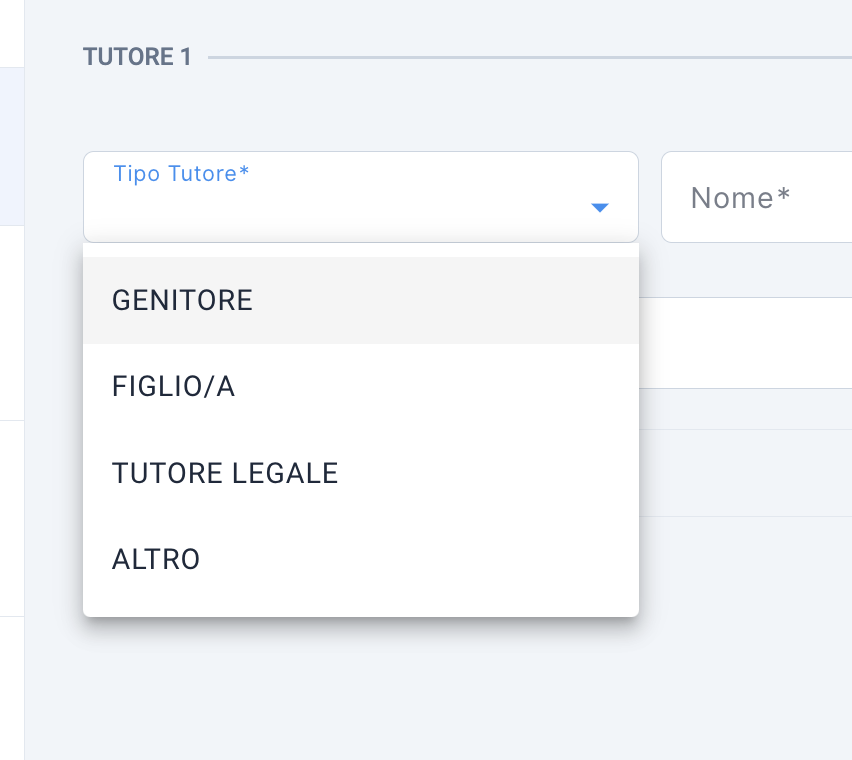The width and height of the screenshot is (852, 760).
Task: Click the Nome* placeholder text
Action: click(x=740, y=198)
